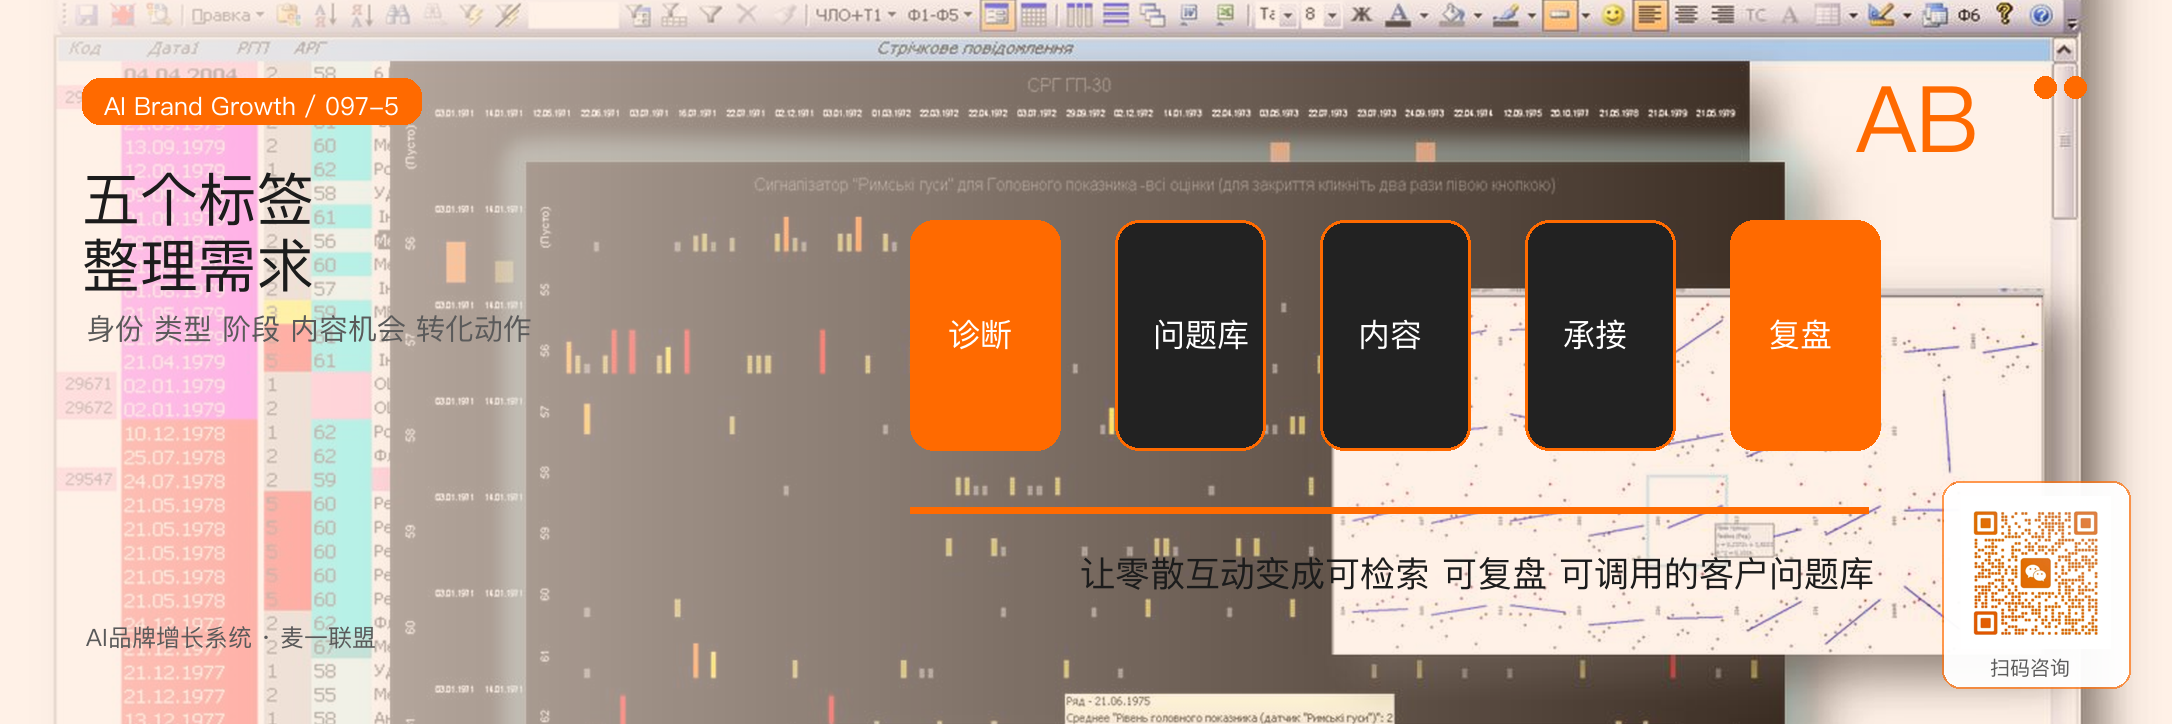Click the Ф6 toolbar button
Image resolution: width=2172 pixels, height=724 pixels.
(1969, 15)
